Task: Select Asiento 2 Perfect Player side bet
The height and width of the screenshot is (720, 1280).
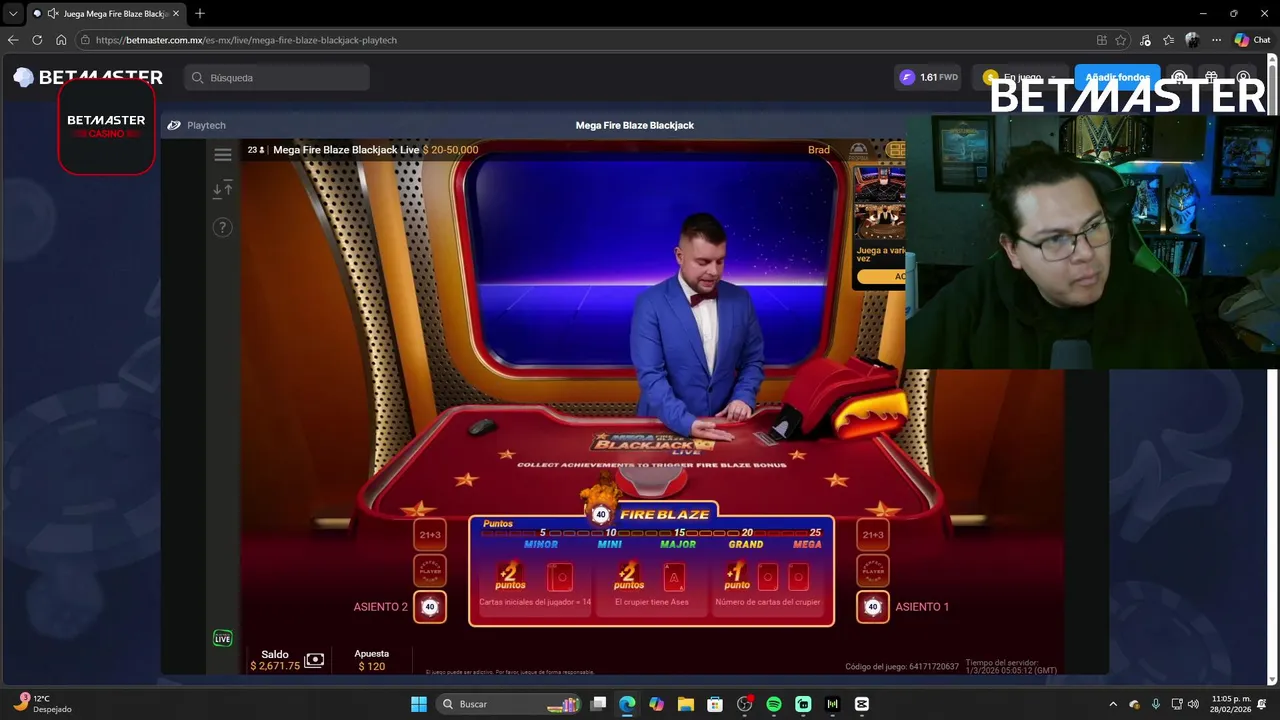Action: click(430, 571)
